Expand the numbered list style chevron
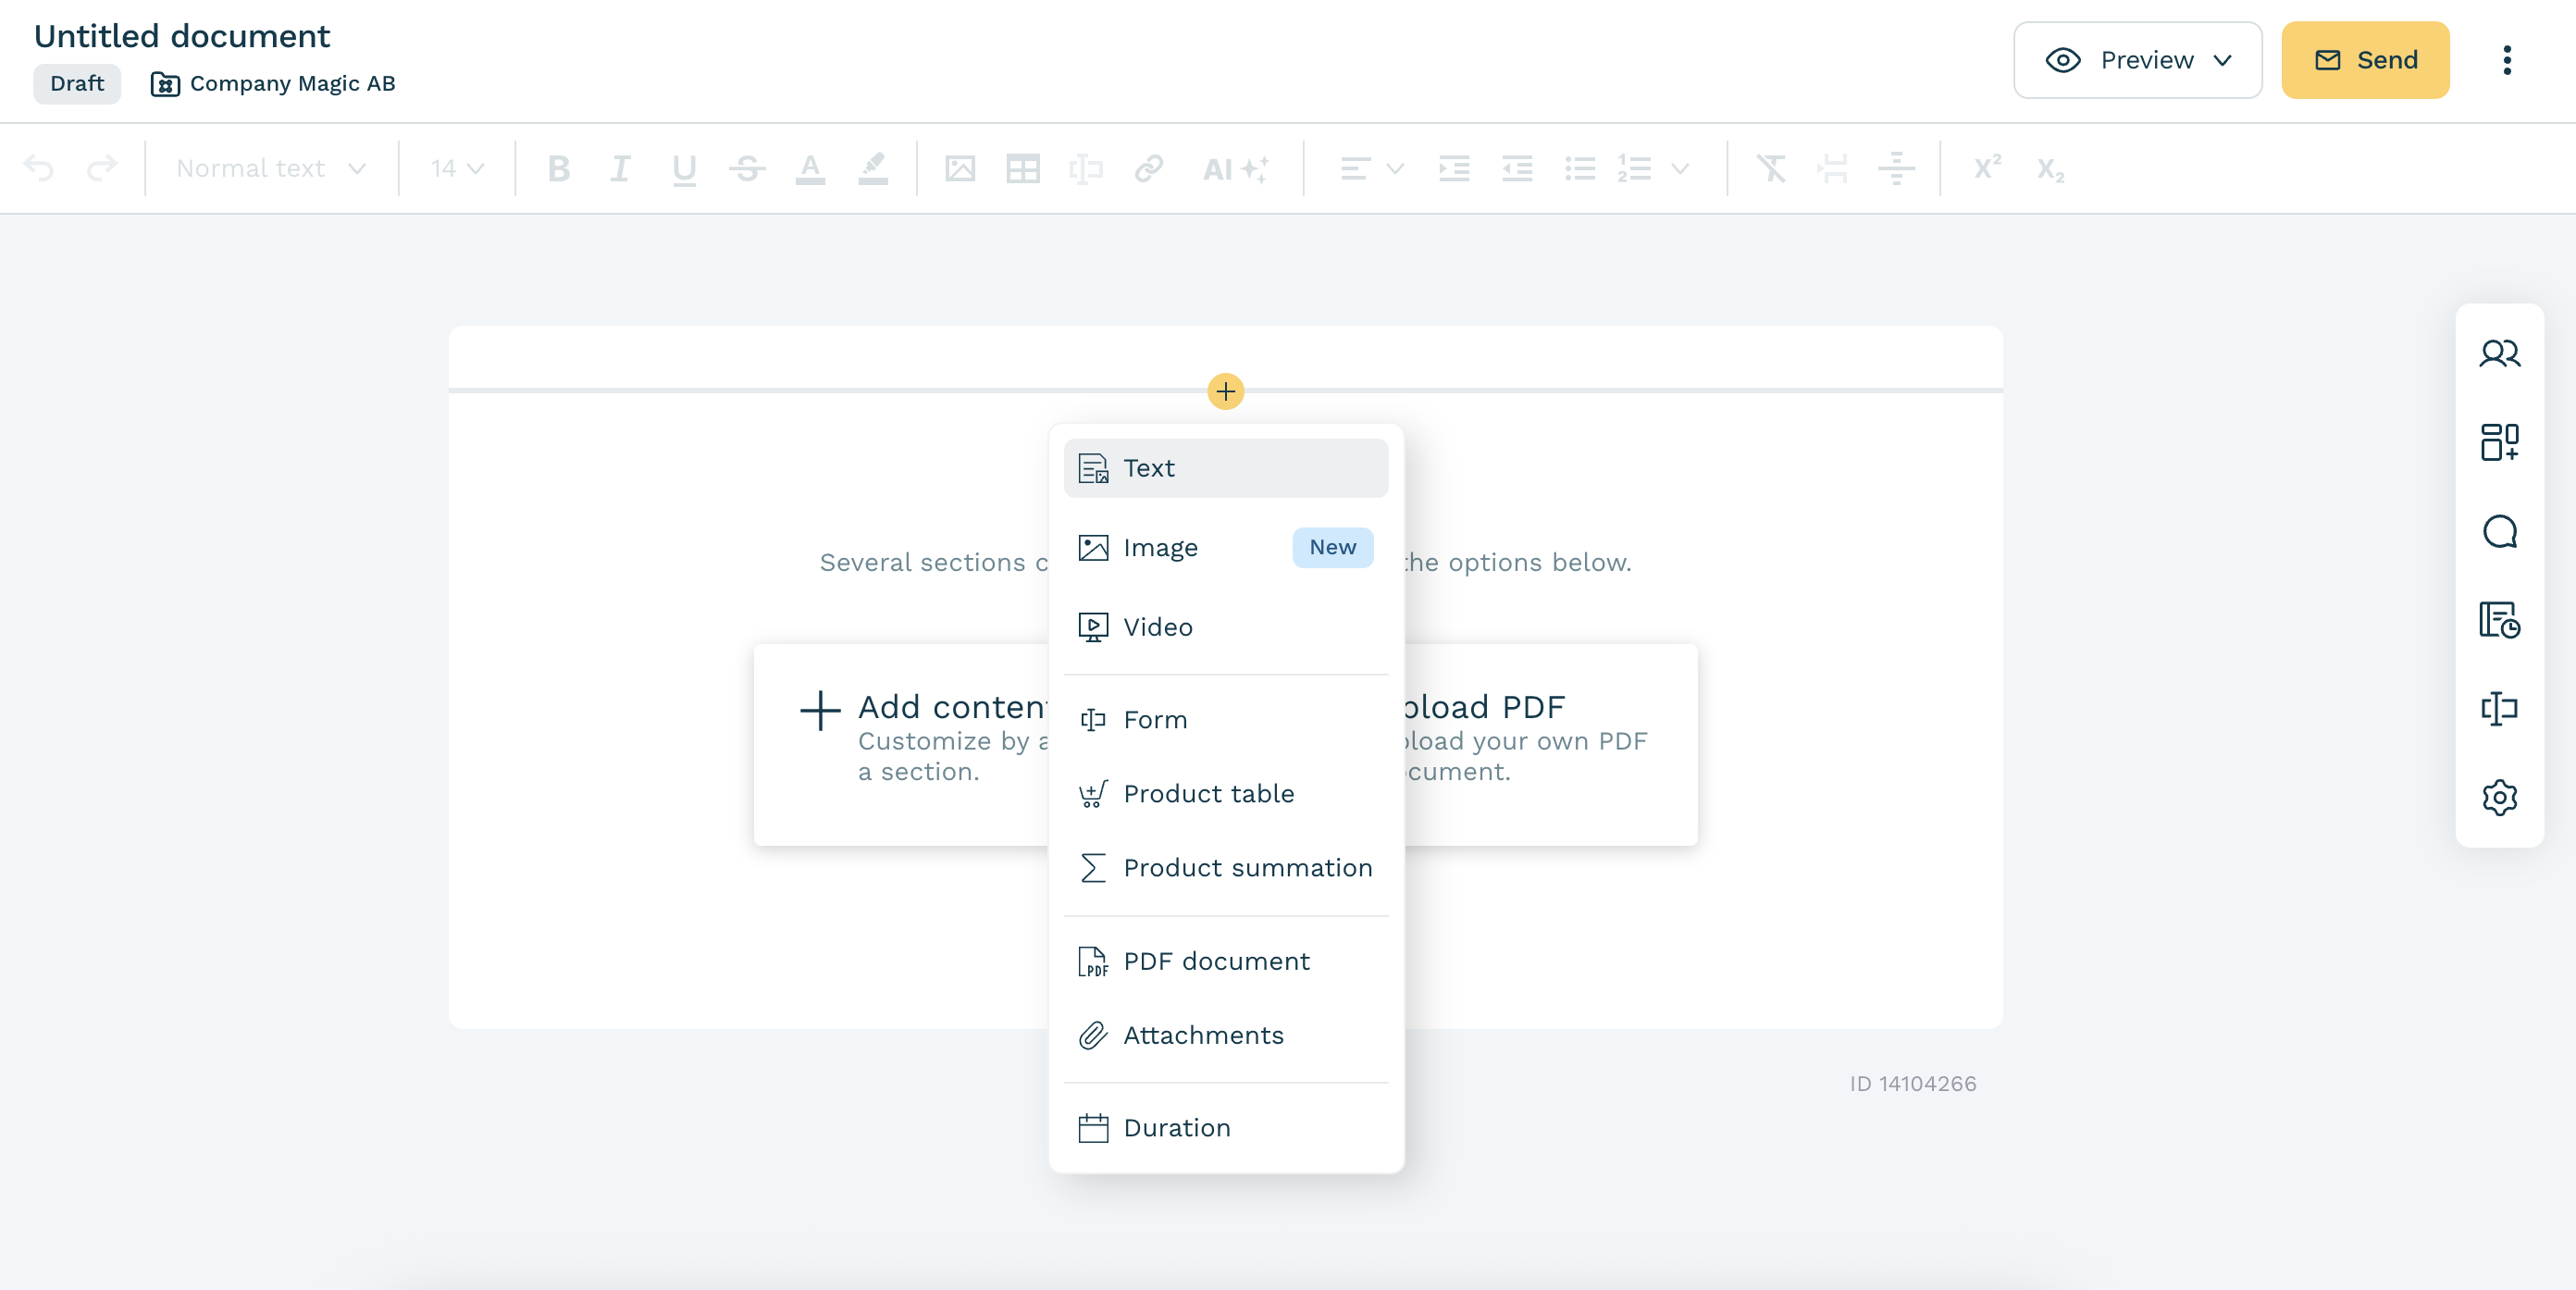The image size is (2576, 1290). pyautogui.click(x=1681, y=168)
